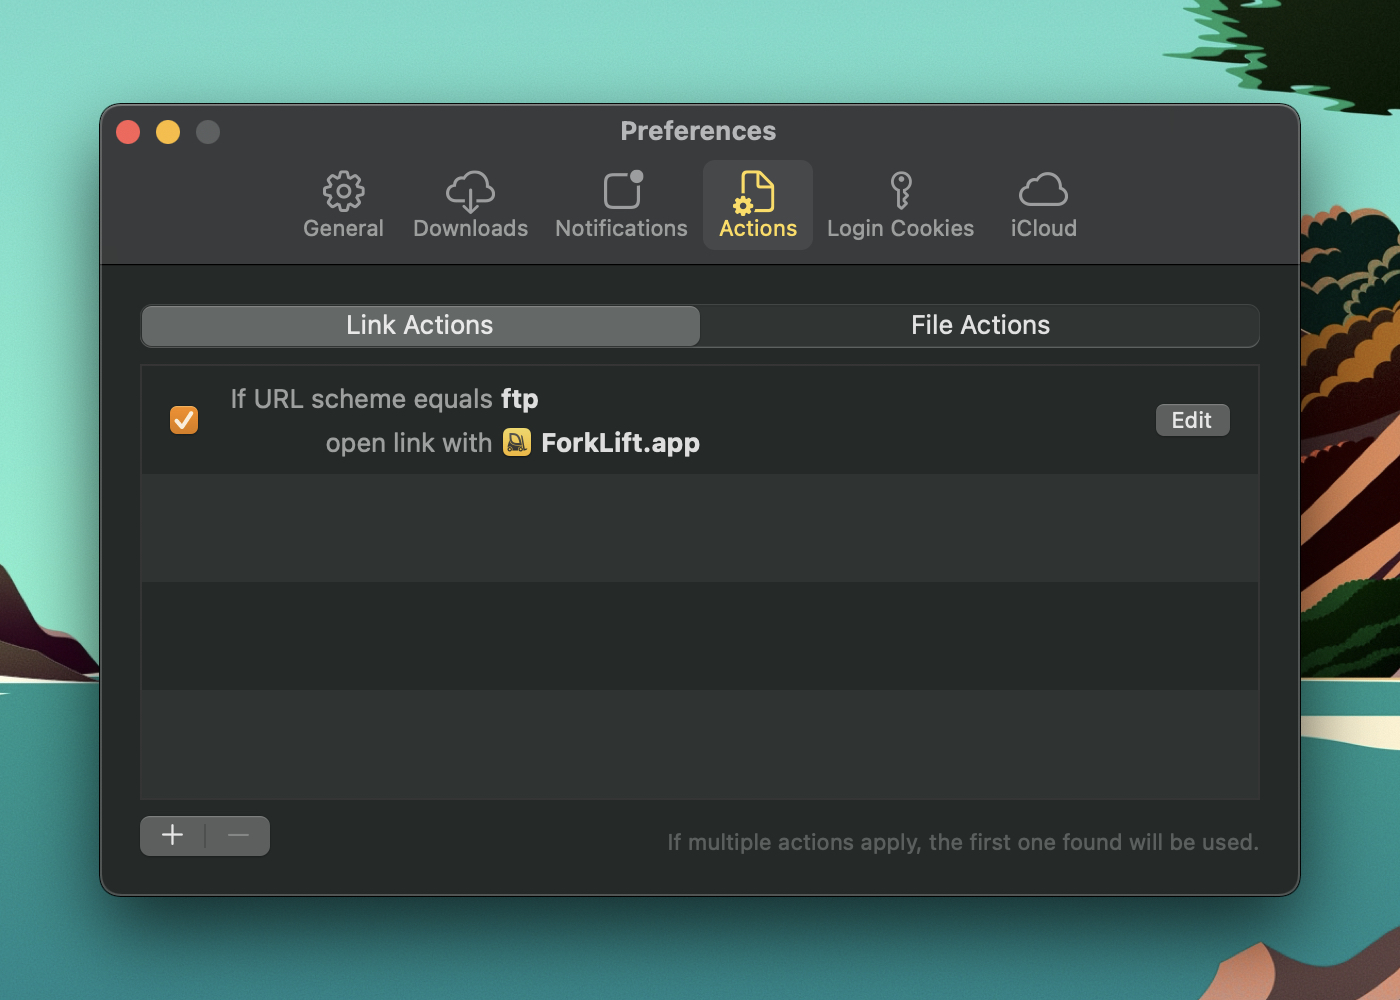The width and height of the screenshot is (1400, 1000).
Task: Switch to the Link Actions tab
Action: click(420, 326)
